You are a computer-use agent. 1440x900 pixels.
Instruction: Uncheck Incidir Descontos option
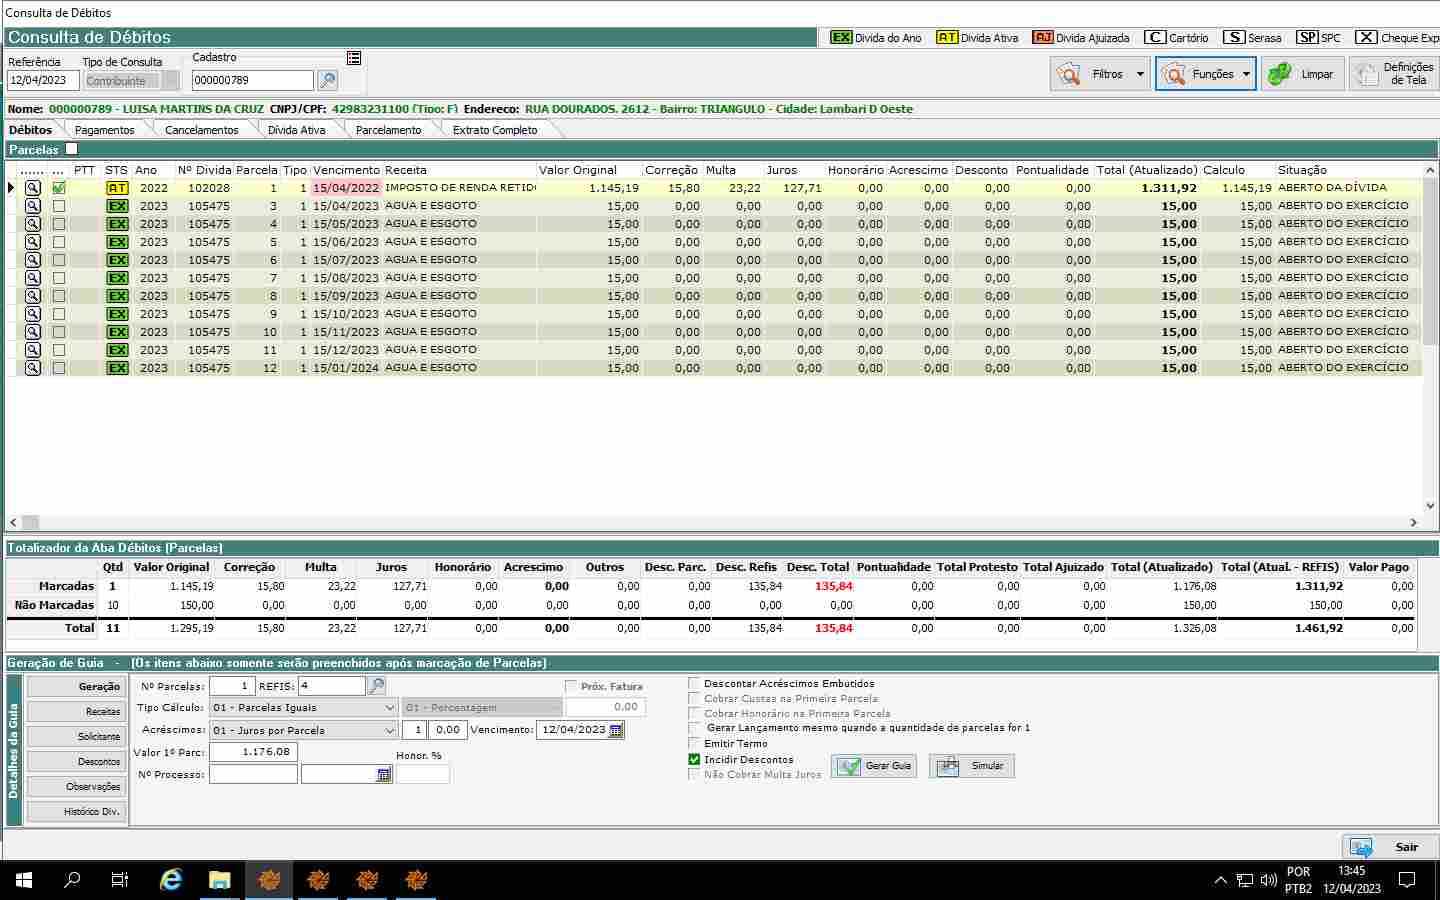pyautogui.click(x=694, y=759)
